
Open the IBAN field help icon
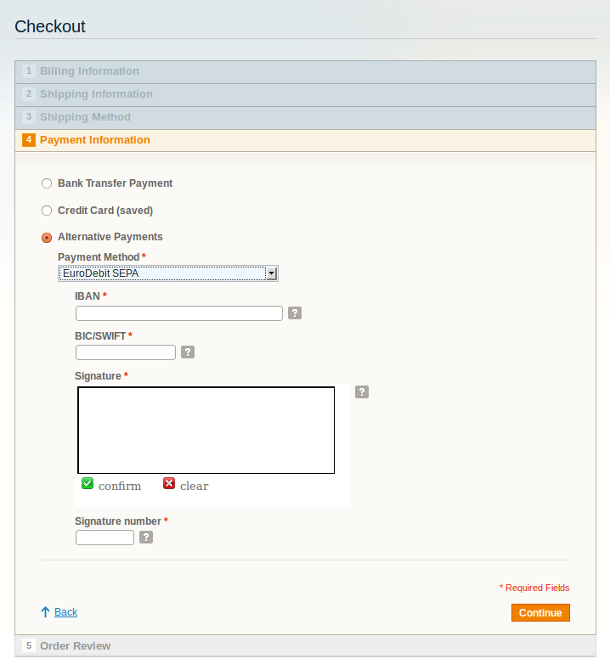coord(295,313)
